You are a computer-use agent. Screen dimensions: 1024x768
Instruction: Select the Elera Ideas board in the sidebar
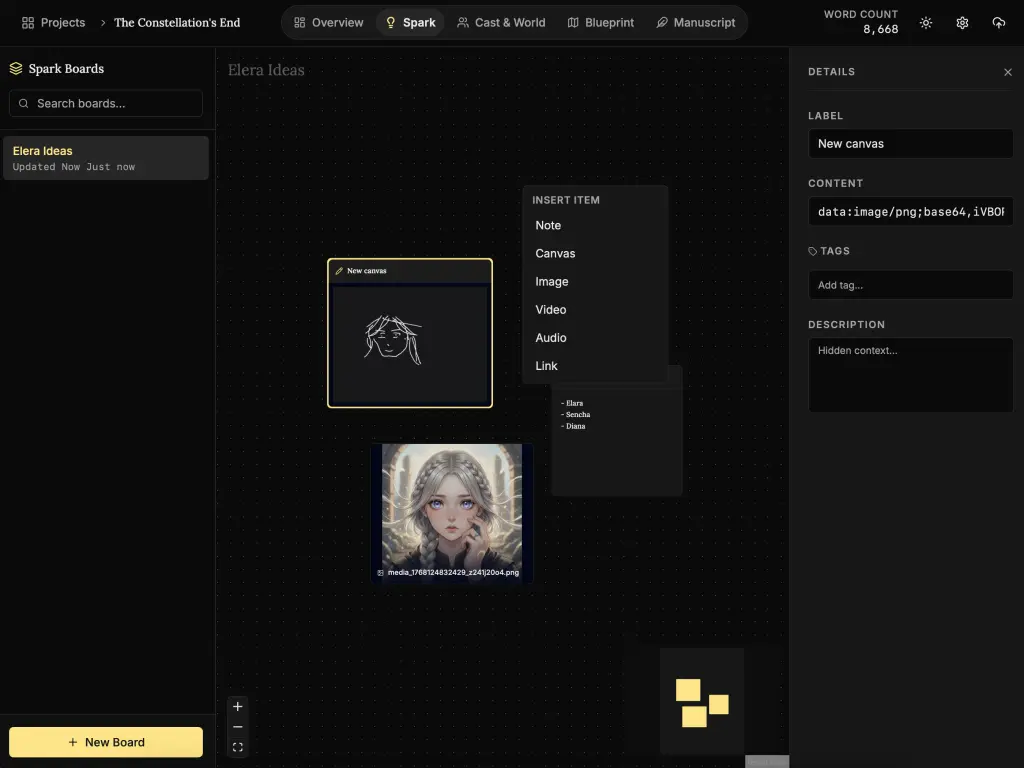[x=105, y=157]
